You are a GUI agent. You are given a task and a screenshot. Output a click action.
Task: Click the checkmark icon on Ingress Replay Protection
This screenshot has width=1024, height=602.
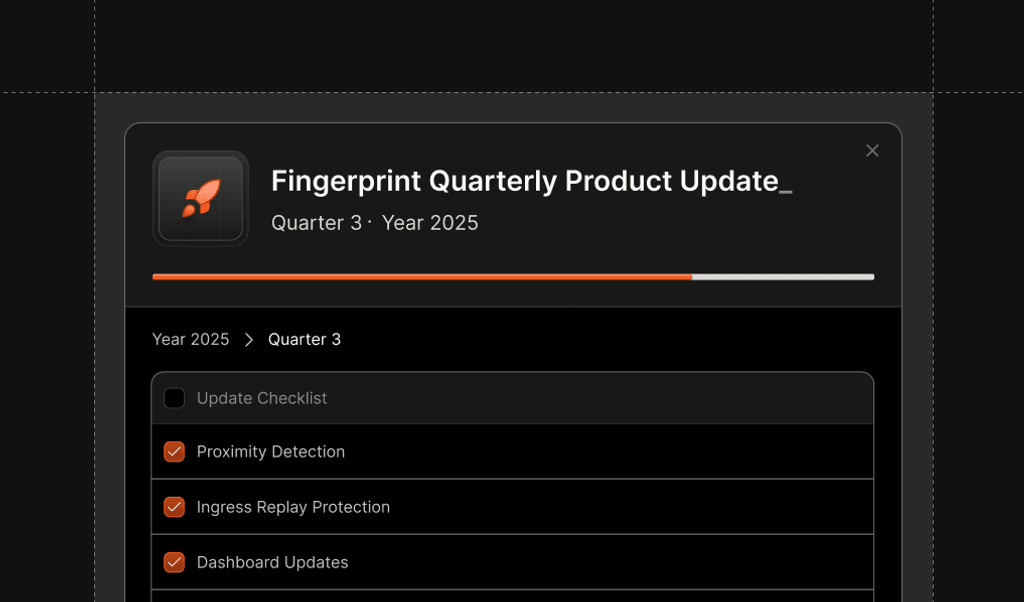pos(174,507)
